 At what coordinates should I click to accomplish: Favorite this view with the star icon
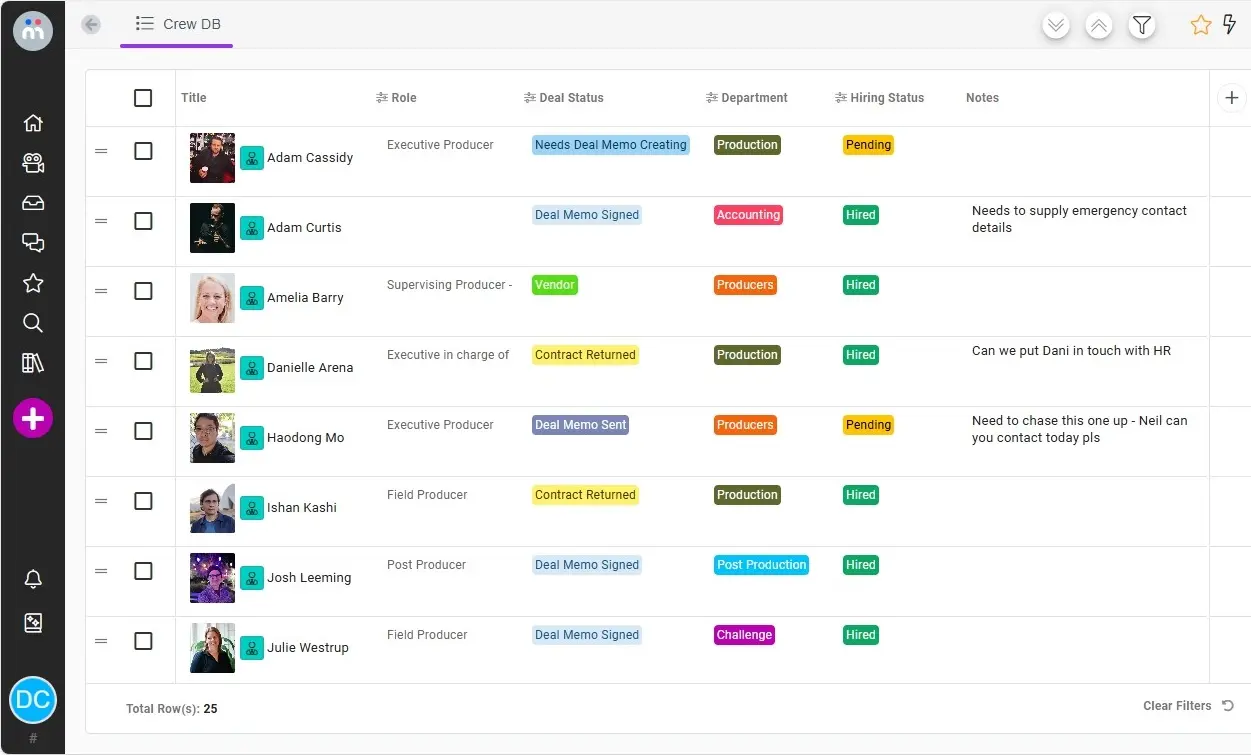[x=1200, y=26]
